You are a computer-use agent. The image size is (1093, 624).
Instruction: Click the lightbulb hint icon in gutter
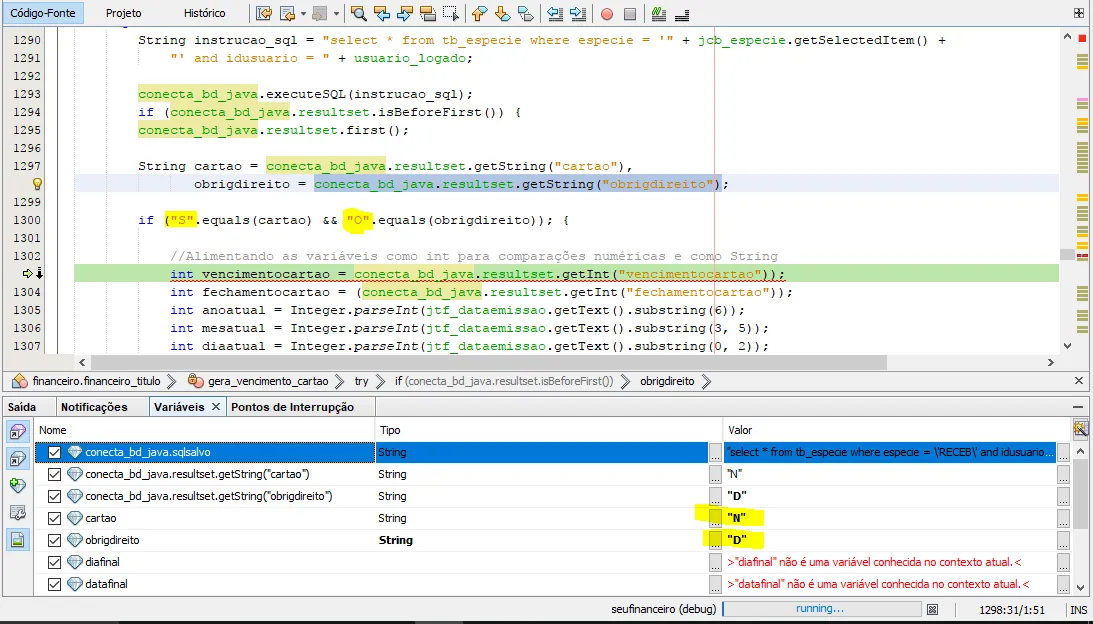[x=38, y=184]
